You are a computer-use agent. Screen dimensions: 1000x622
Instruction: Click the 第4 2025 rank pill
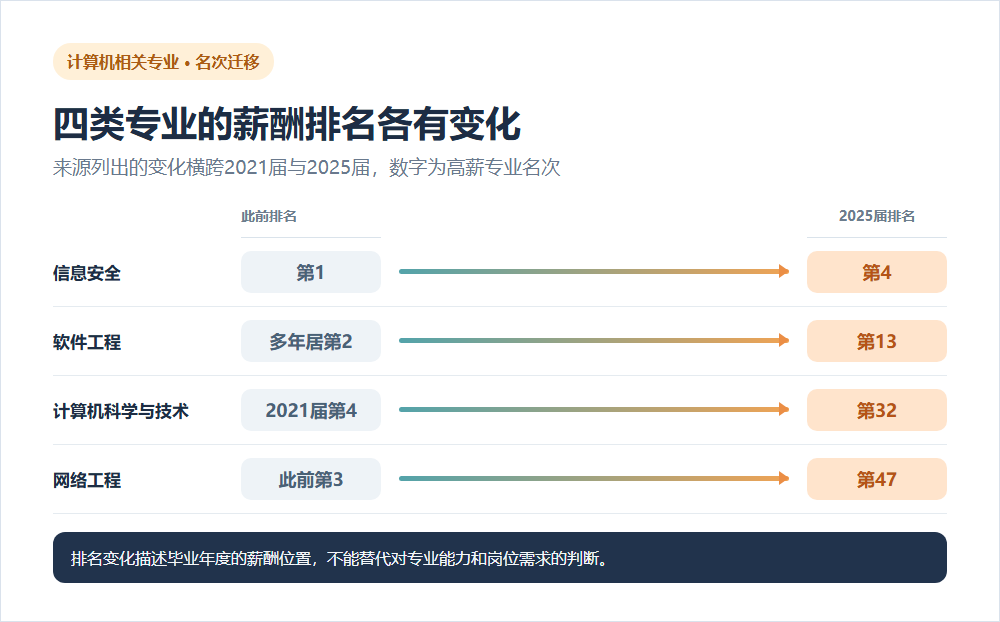[x=877, y=272]
